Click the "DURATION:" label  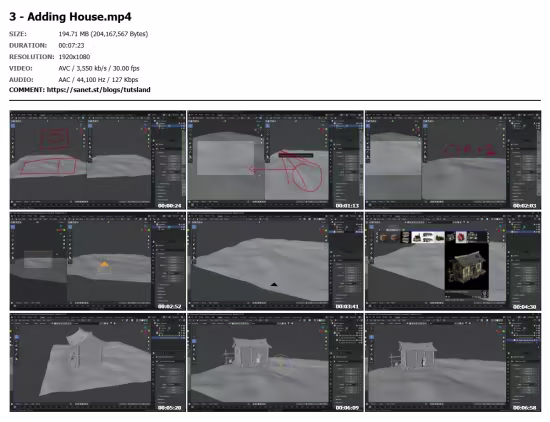pos(28,45)
